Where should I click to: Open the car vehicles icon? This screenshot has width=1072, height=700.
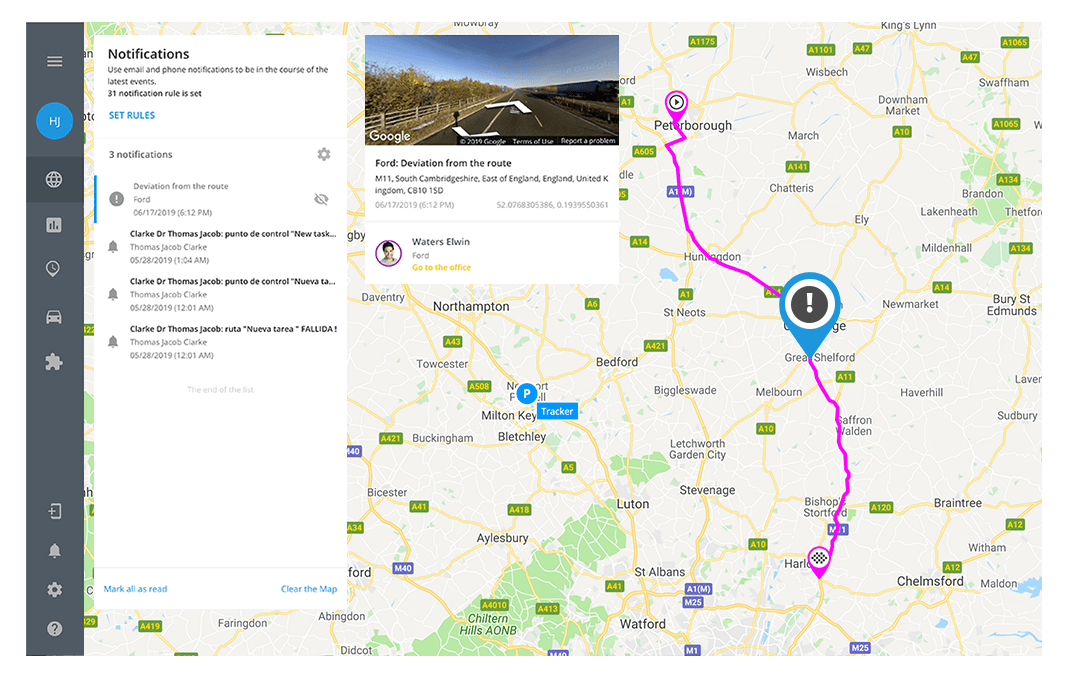(x=54, y=317)
